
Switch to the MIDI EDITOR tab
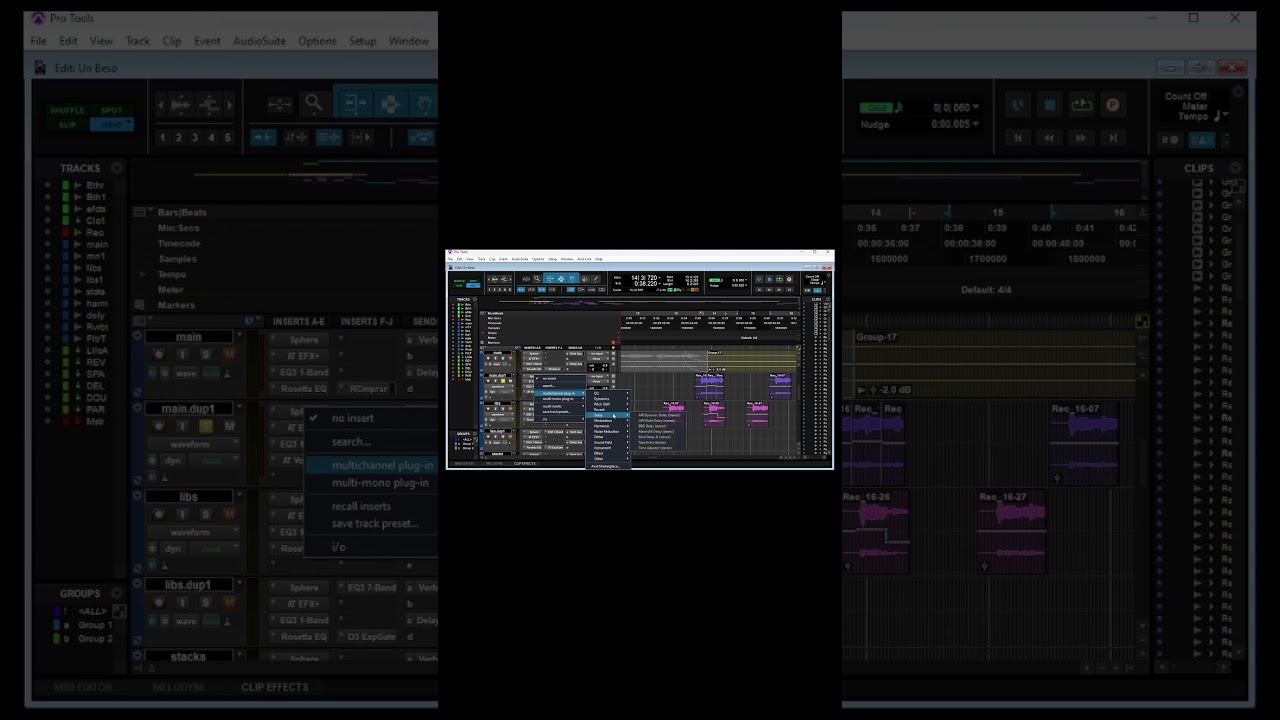[464, 463]
